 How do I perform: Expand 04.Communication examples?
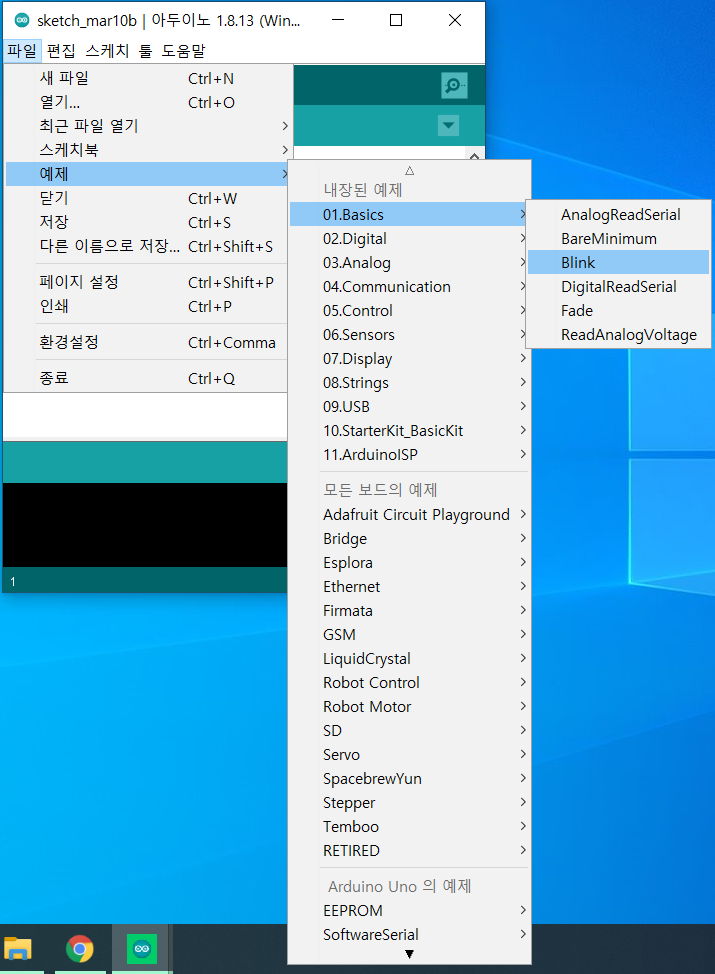point(409,286)
